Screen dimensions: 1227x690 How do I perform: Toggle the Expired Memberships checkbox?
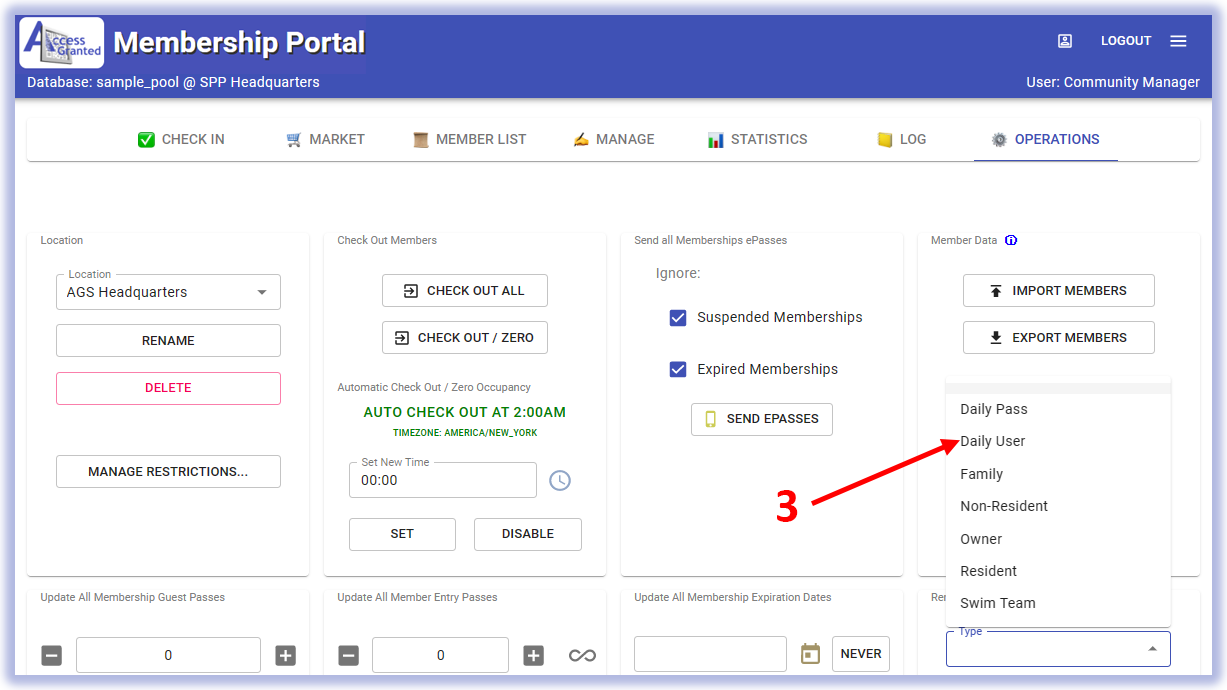(x=678, y=369)
